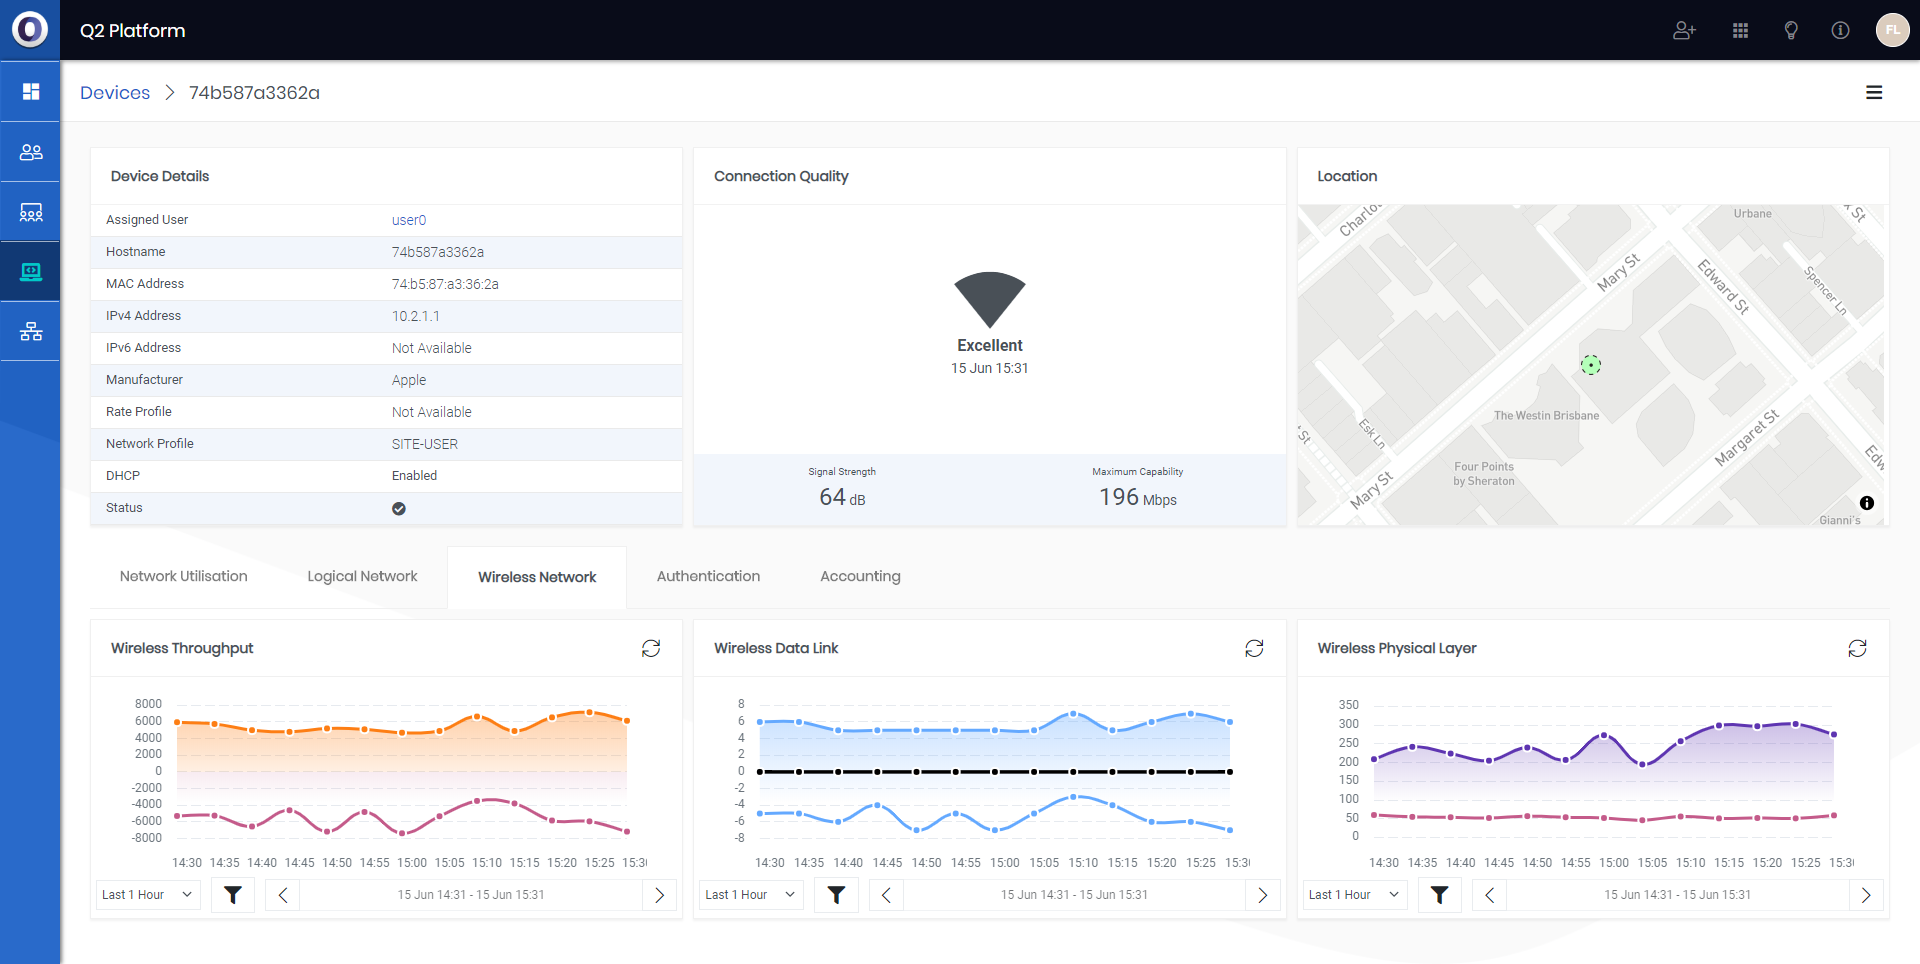This screenshot has height=964, width=1920.
Task: Click the signal quality wifi icon
Action: click(990, 300)
